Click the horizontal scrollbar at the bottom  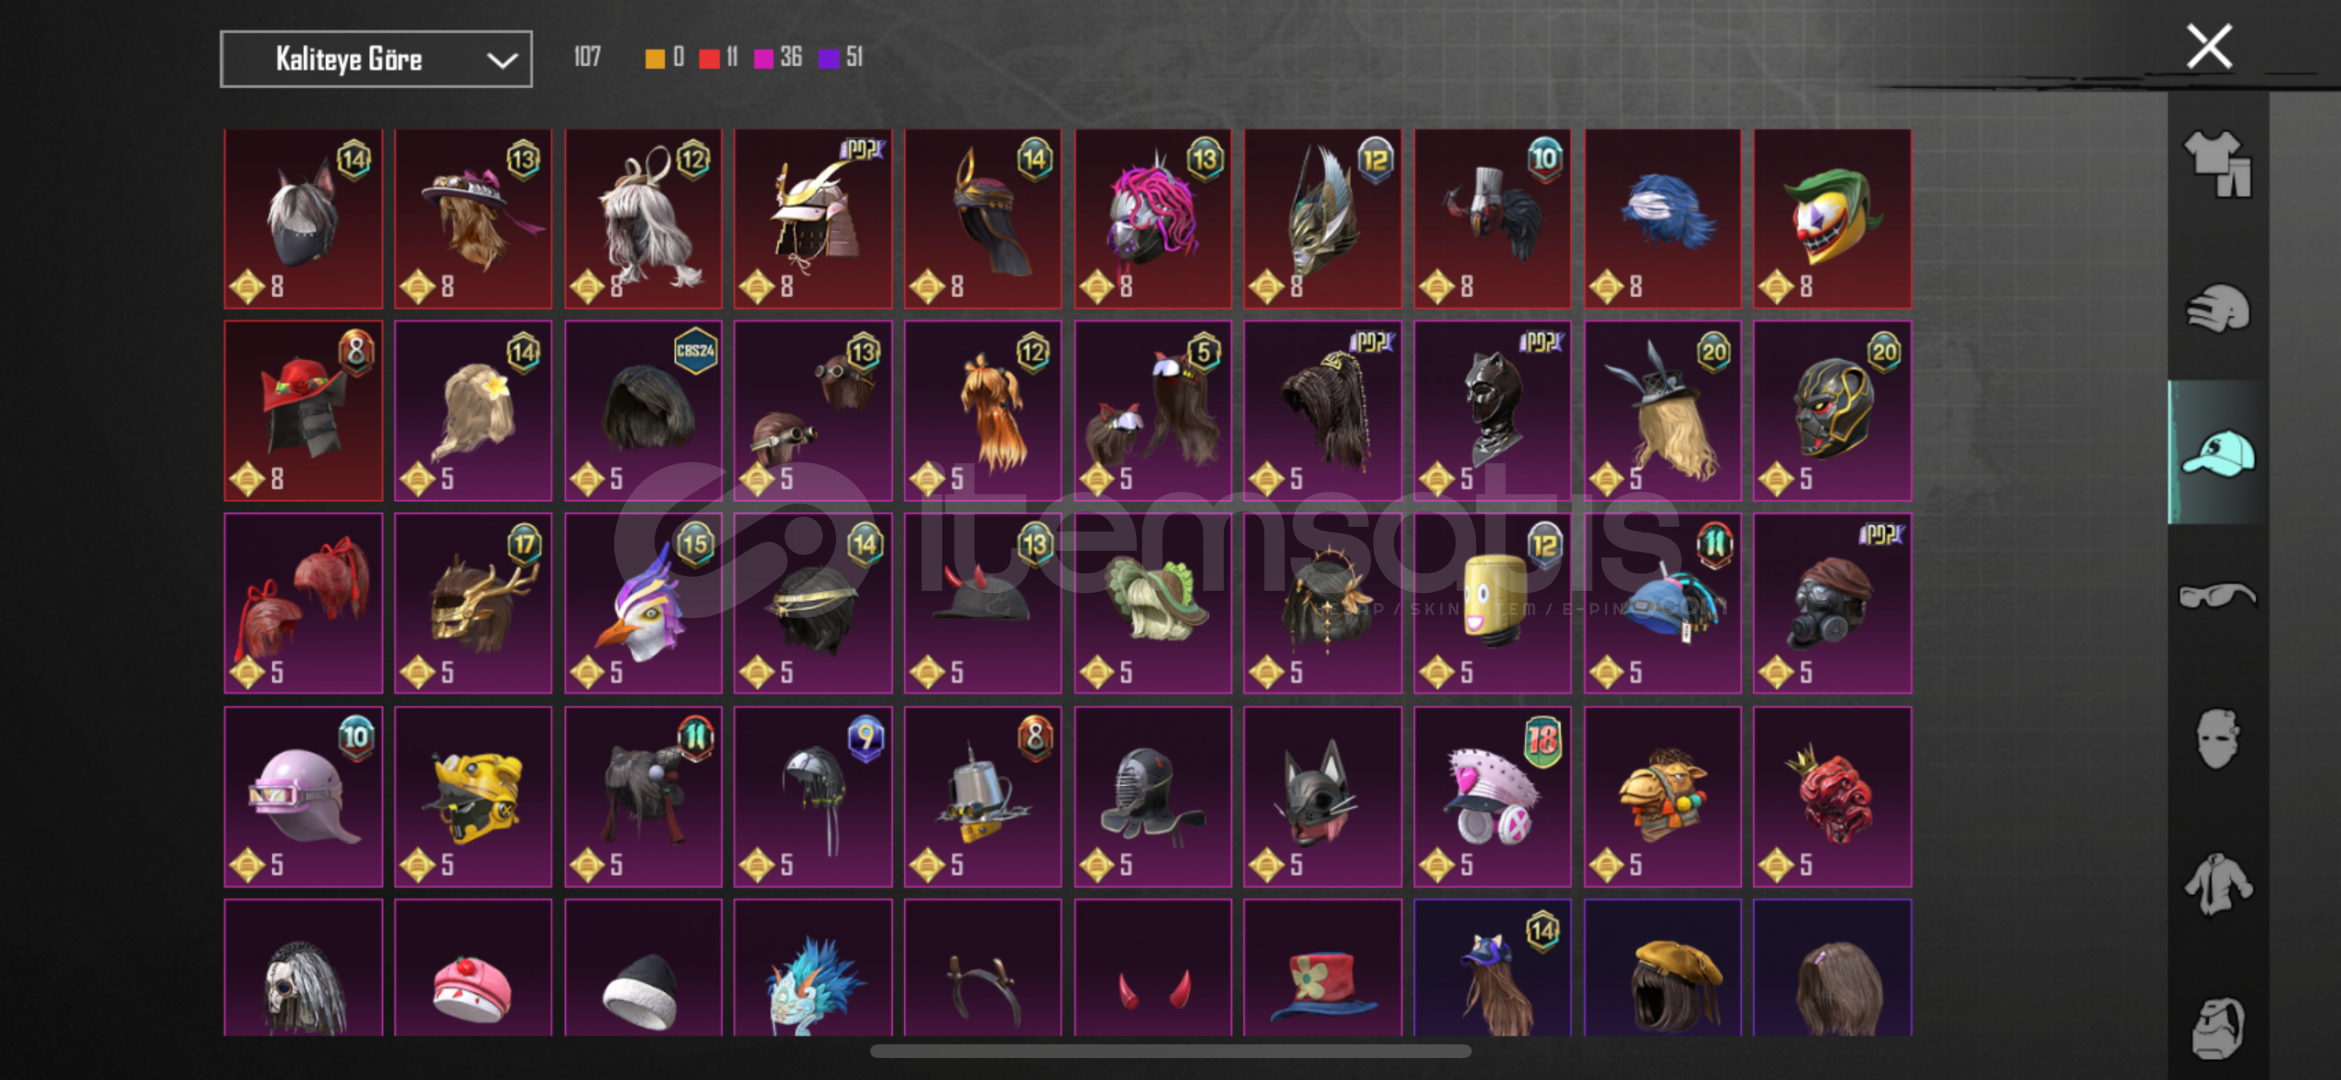click(x=1170, y=1051)
